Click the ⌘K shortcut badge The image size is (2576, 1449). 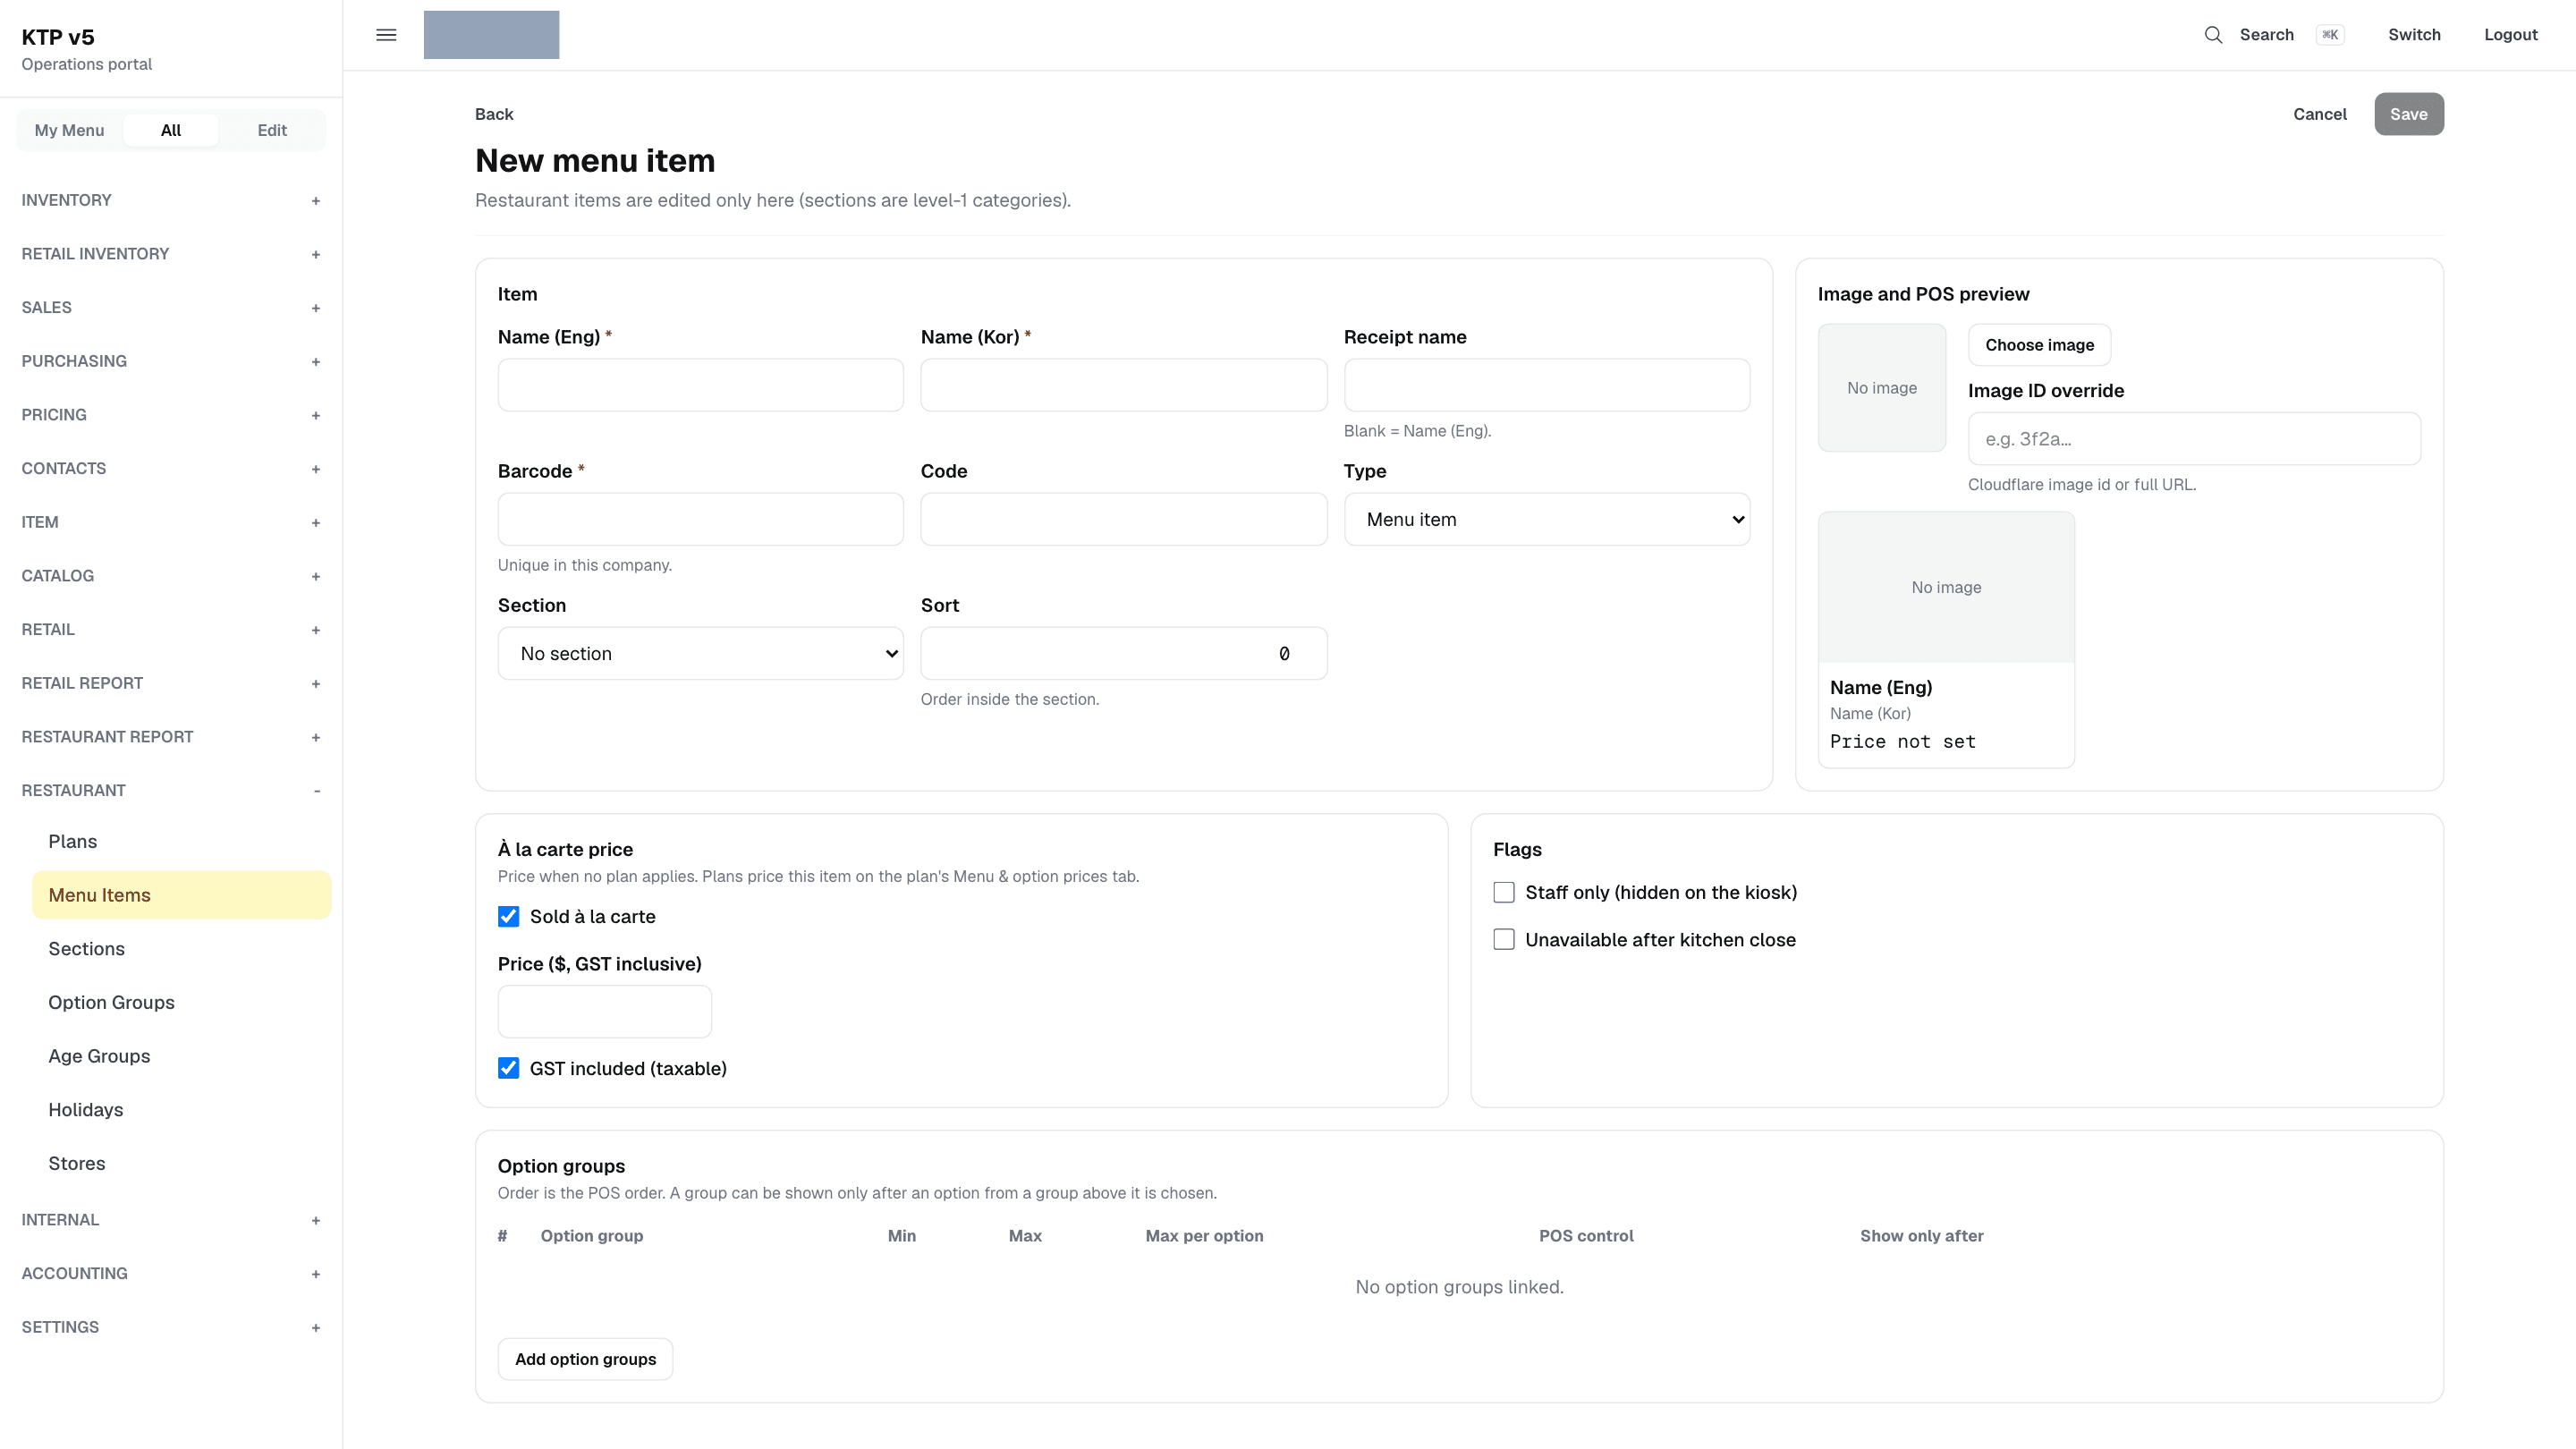pyautogui.click(x=2330, y=35)
